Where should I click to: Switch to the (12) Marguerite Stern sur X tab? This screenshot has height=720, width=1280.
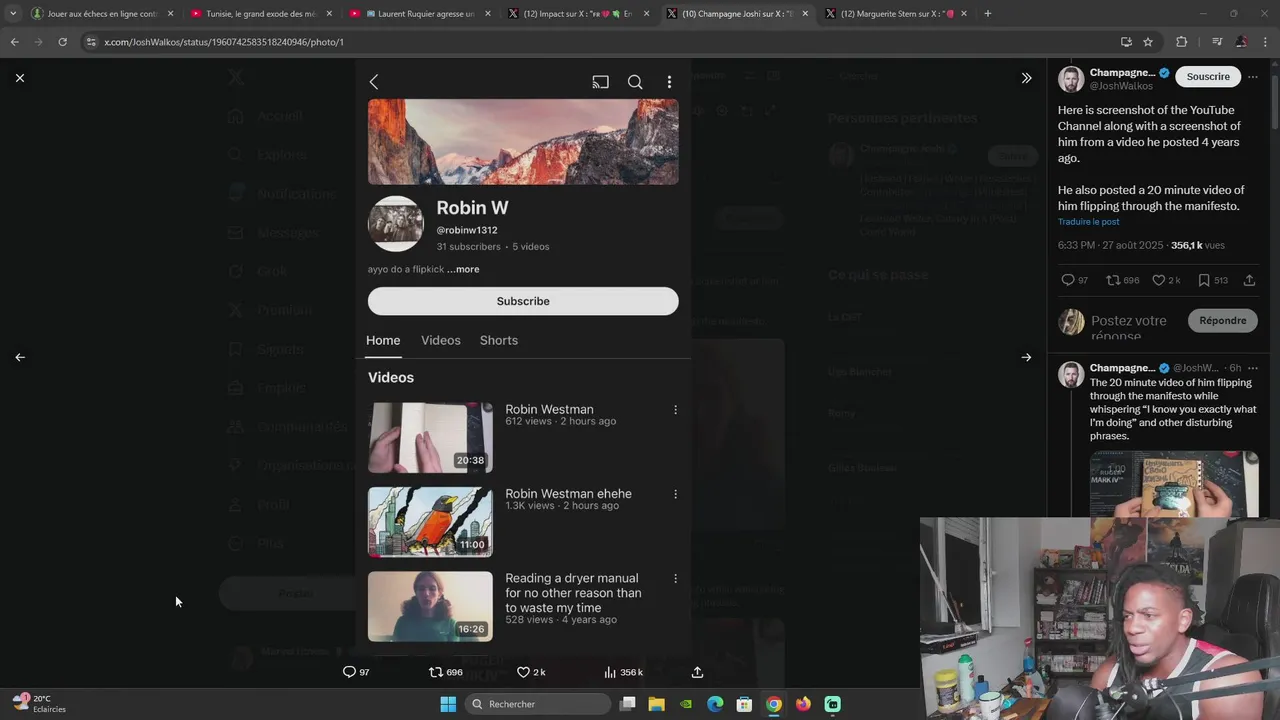point(896,14)
